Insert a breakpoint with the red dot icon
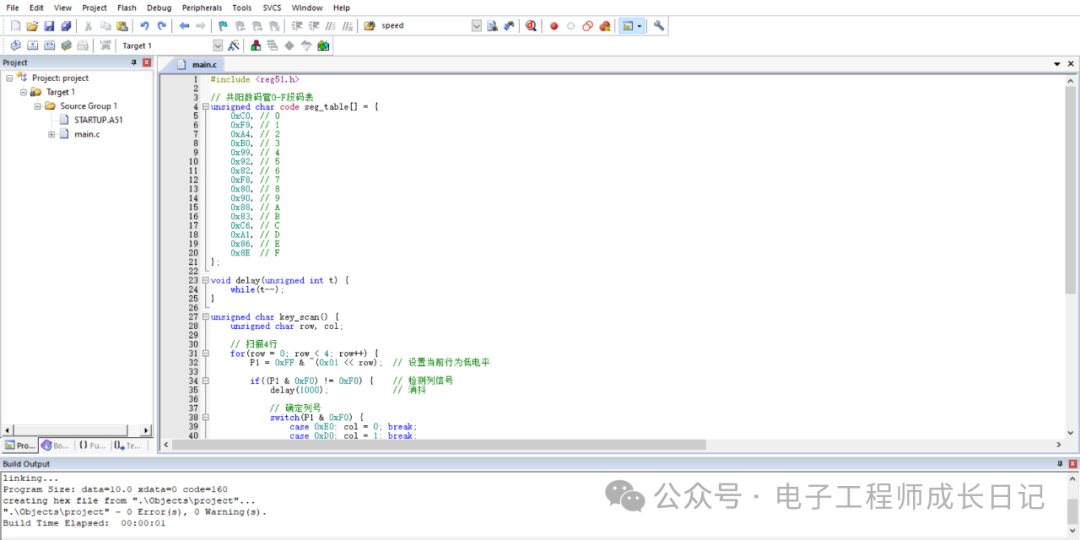 coord(554,25)
